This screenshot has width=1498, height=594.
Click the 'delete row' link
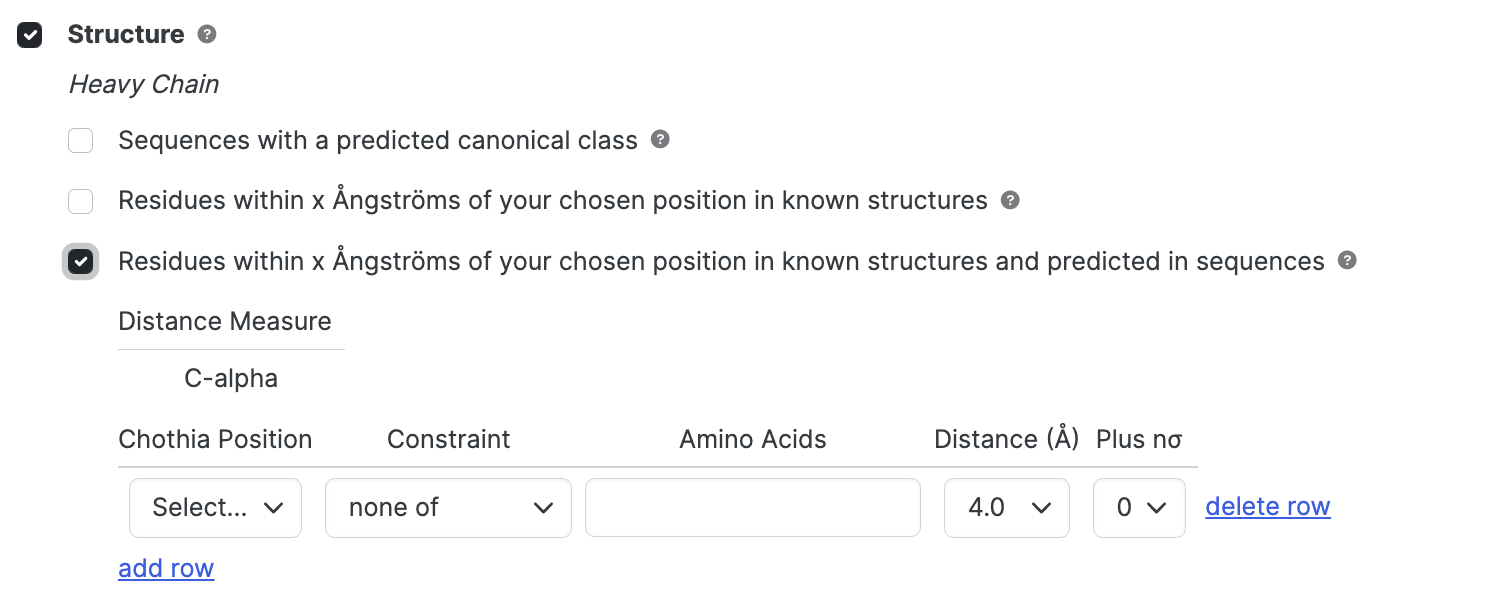[x=1268, y=507]
